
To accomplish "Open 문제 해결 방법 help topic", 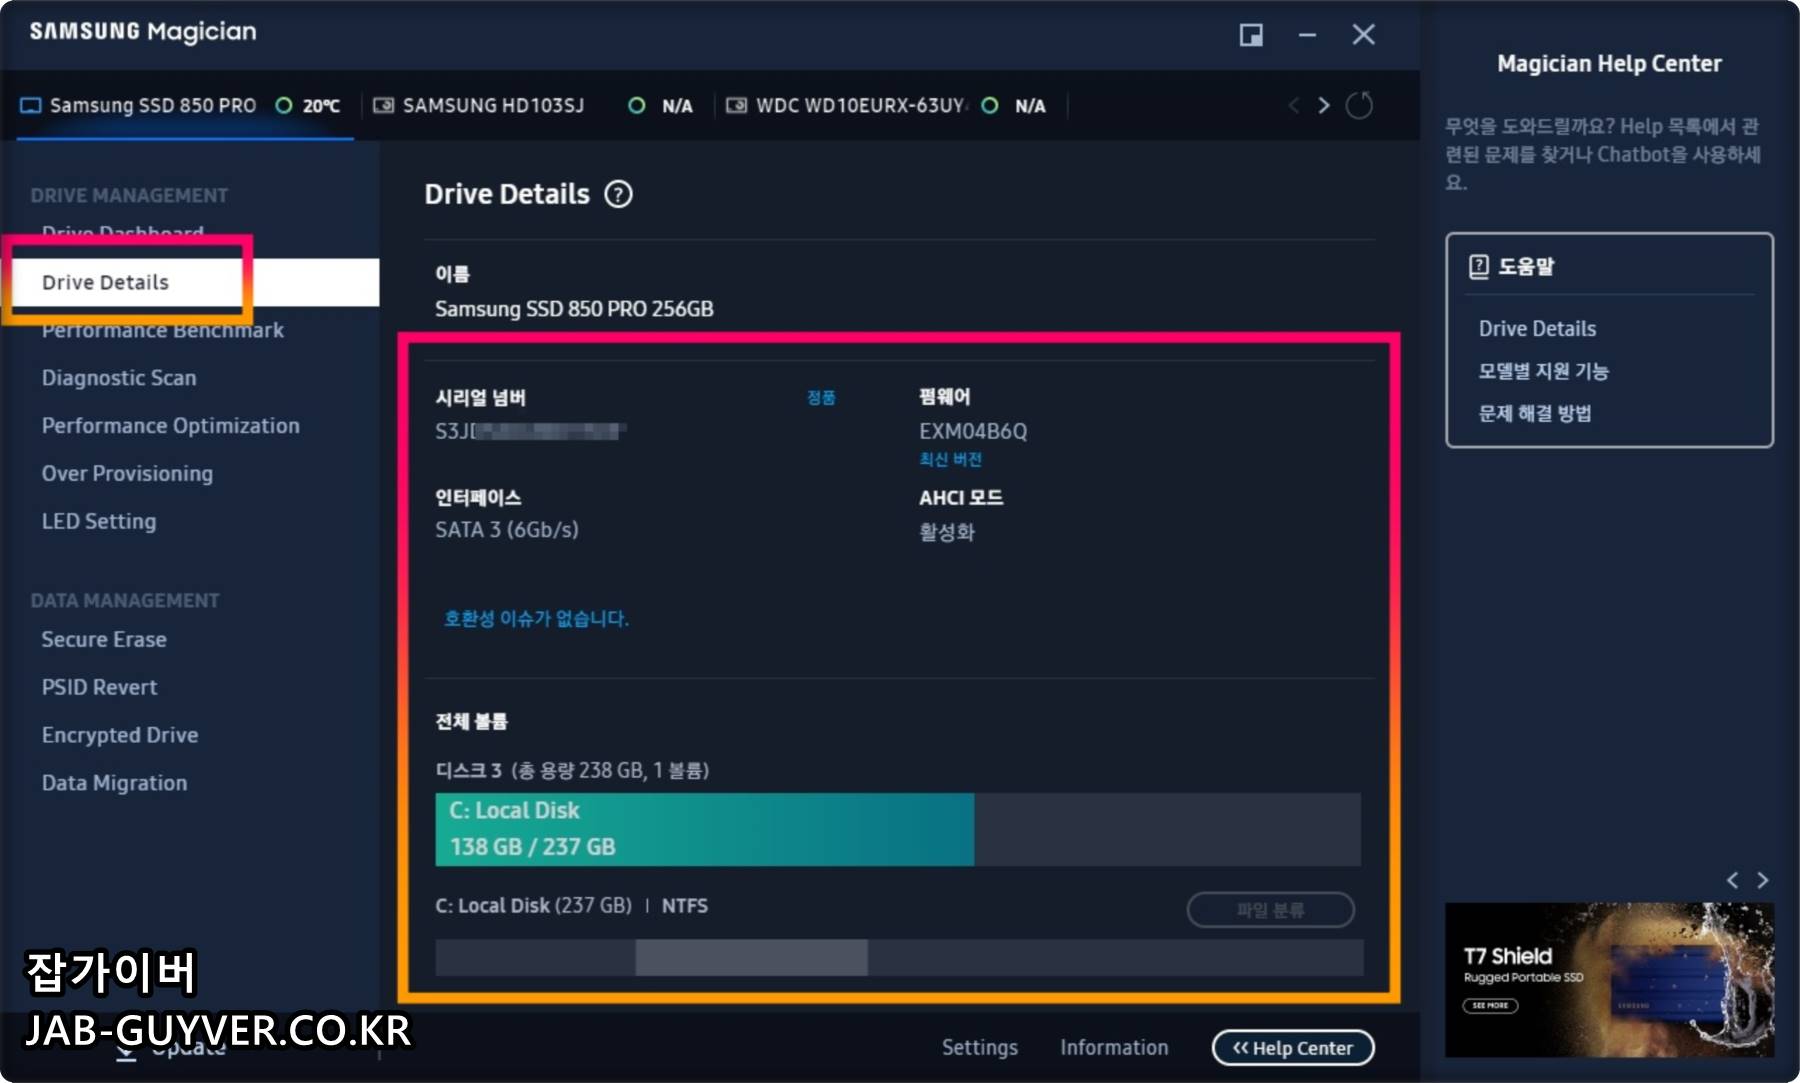I will point(1535,413).
